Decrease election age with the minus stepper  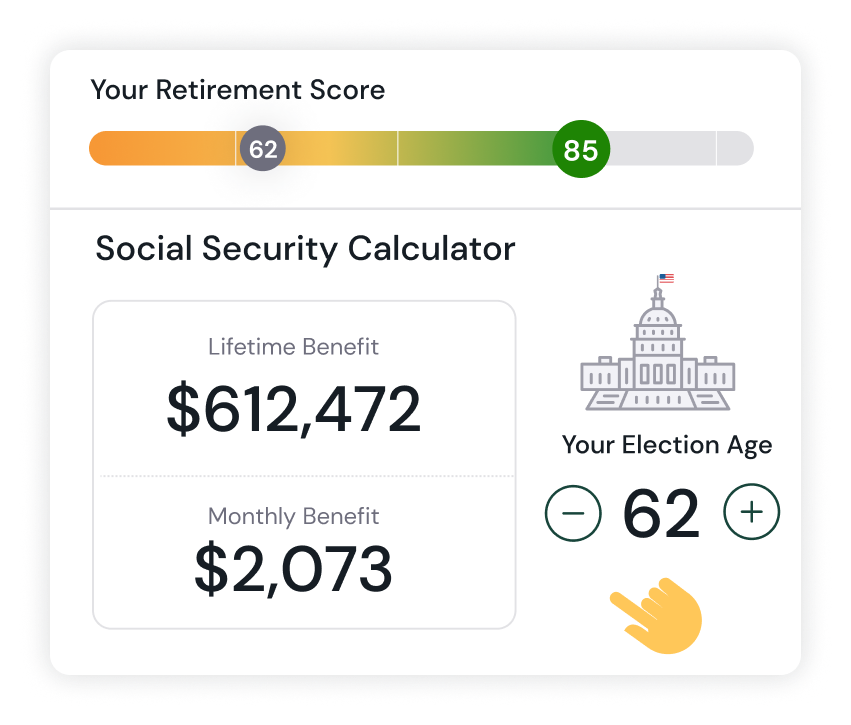click(573, 511)
